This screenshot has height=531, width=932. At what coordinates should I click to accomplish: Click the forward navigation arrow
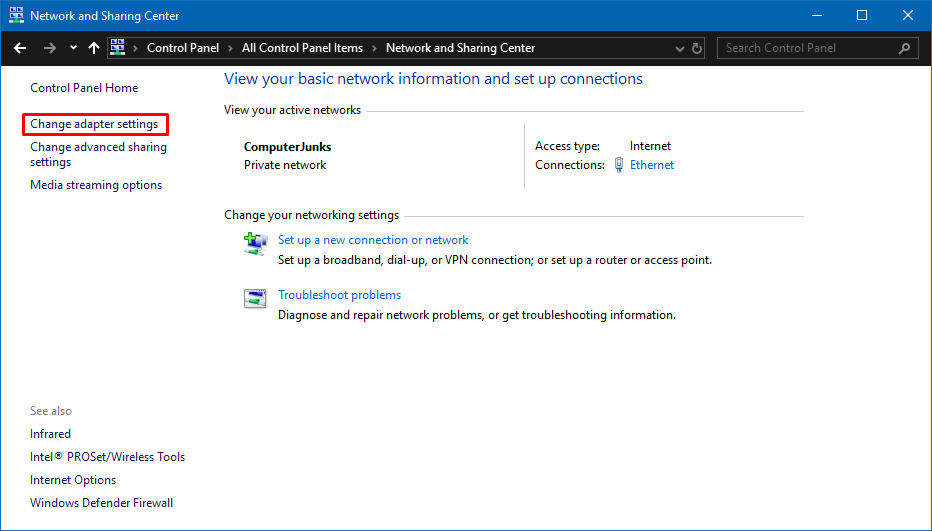click(49, 48)
